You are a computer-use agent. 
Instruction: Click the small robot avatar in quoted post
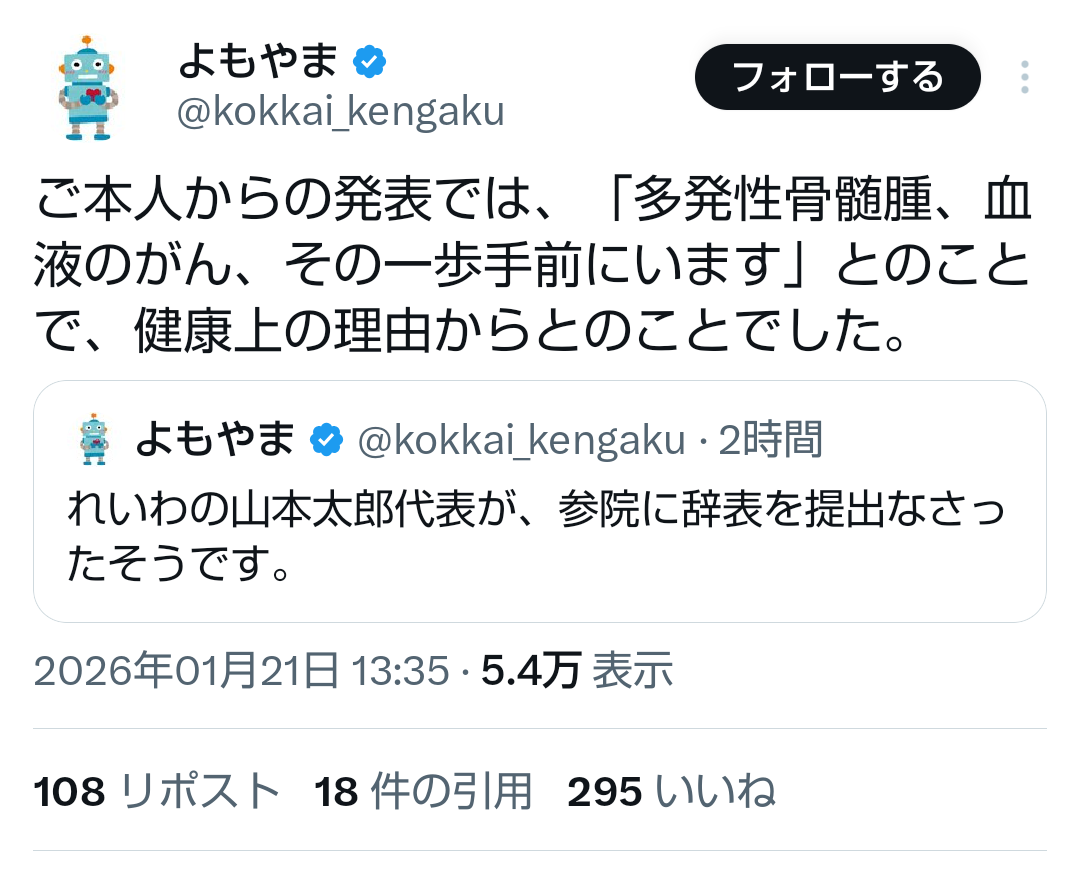93,439
